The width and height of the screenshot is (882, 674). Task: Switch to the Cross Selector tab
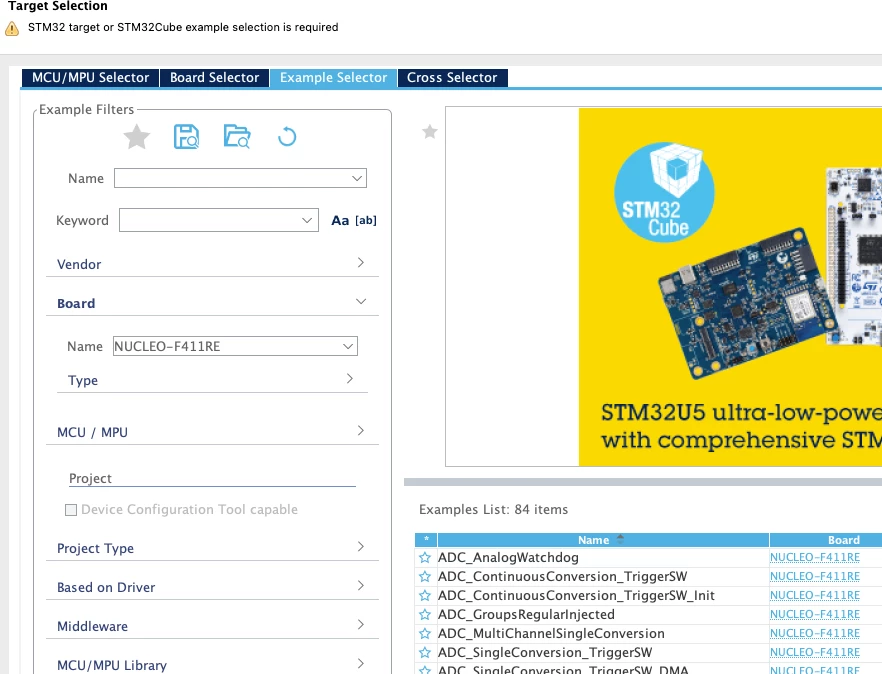tap(452, 78)
